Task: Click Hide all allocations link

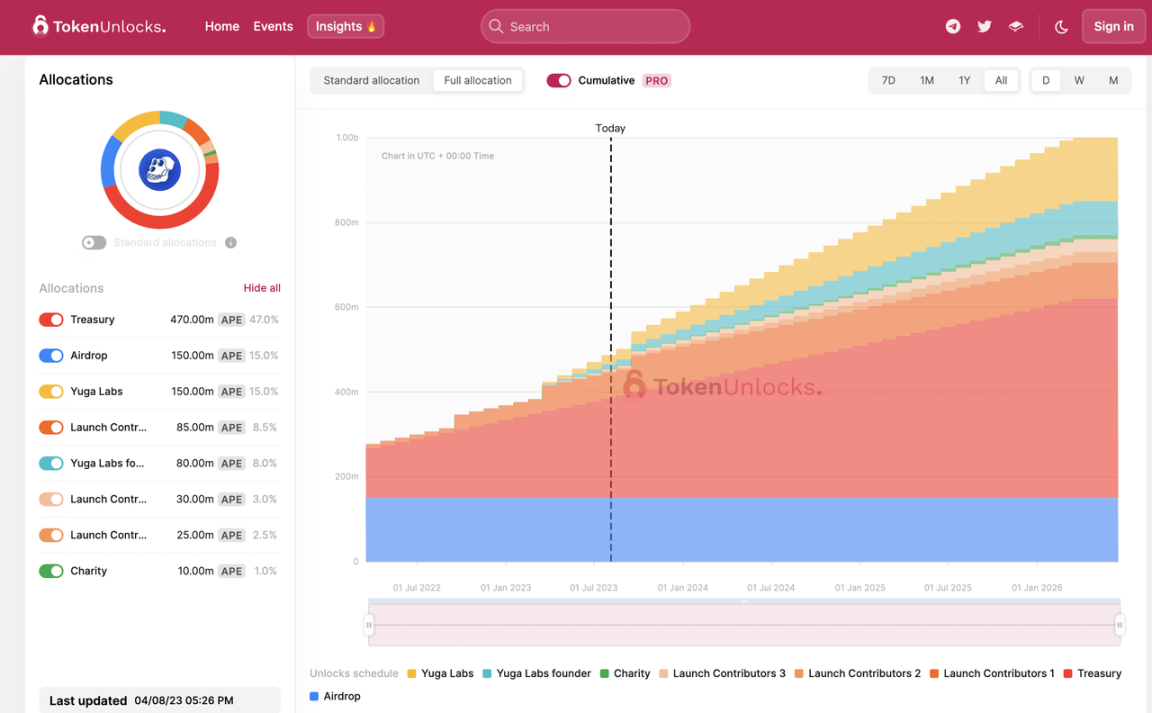Action: pos(262,288)
